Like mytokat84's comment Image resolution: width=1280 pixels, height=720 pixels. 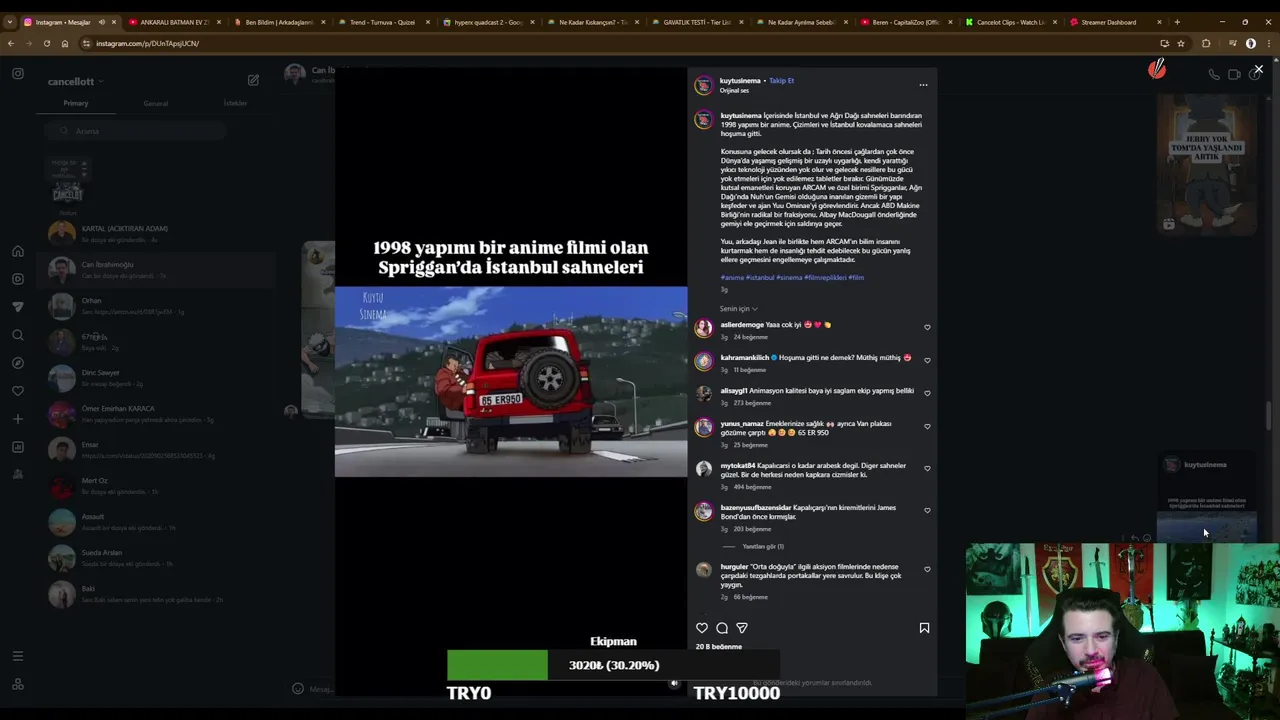tap(927, 468)
